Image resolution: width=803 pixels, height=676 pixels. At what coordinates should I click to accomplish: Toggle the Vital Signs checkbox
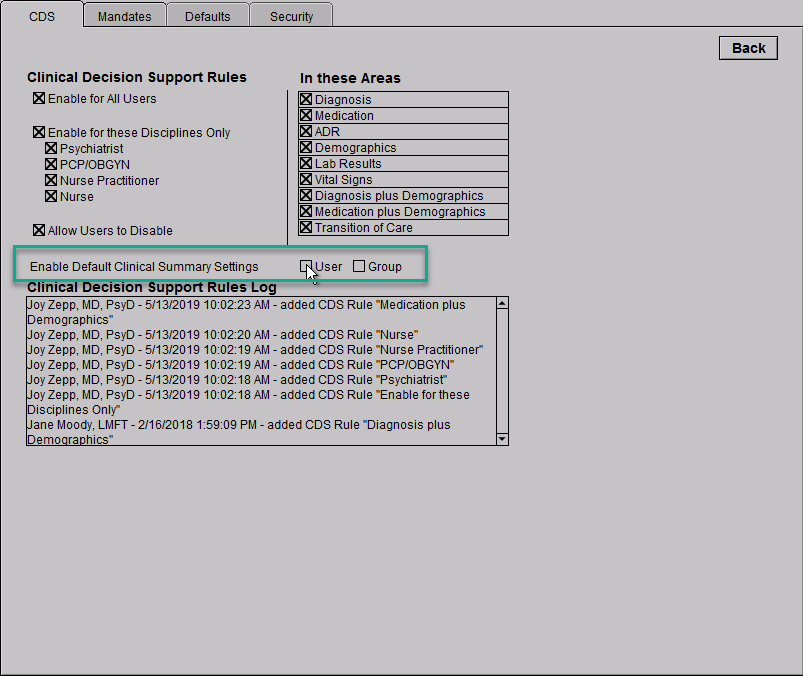tap(307, 180)
